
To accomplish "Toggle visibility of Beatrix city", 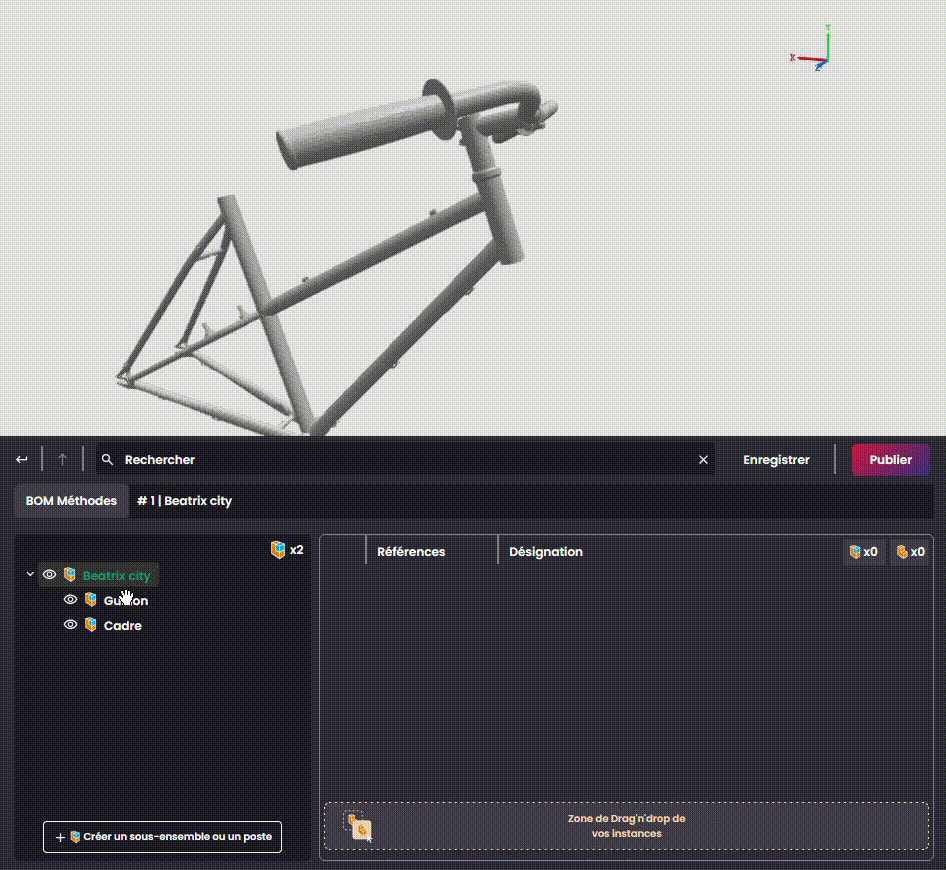I will click(49, 574).
